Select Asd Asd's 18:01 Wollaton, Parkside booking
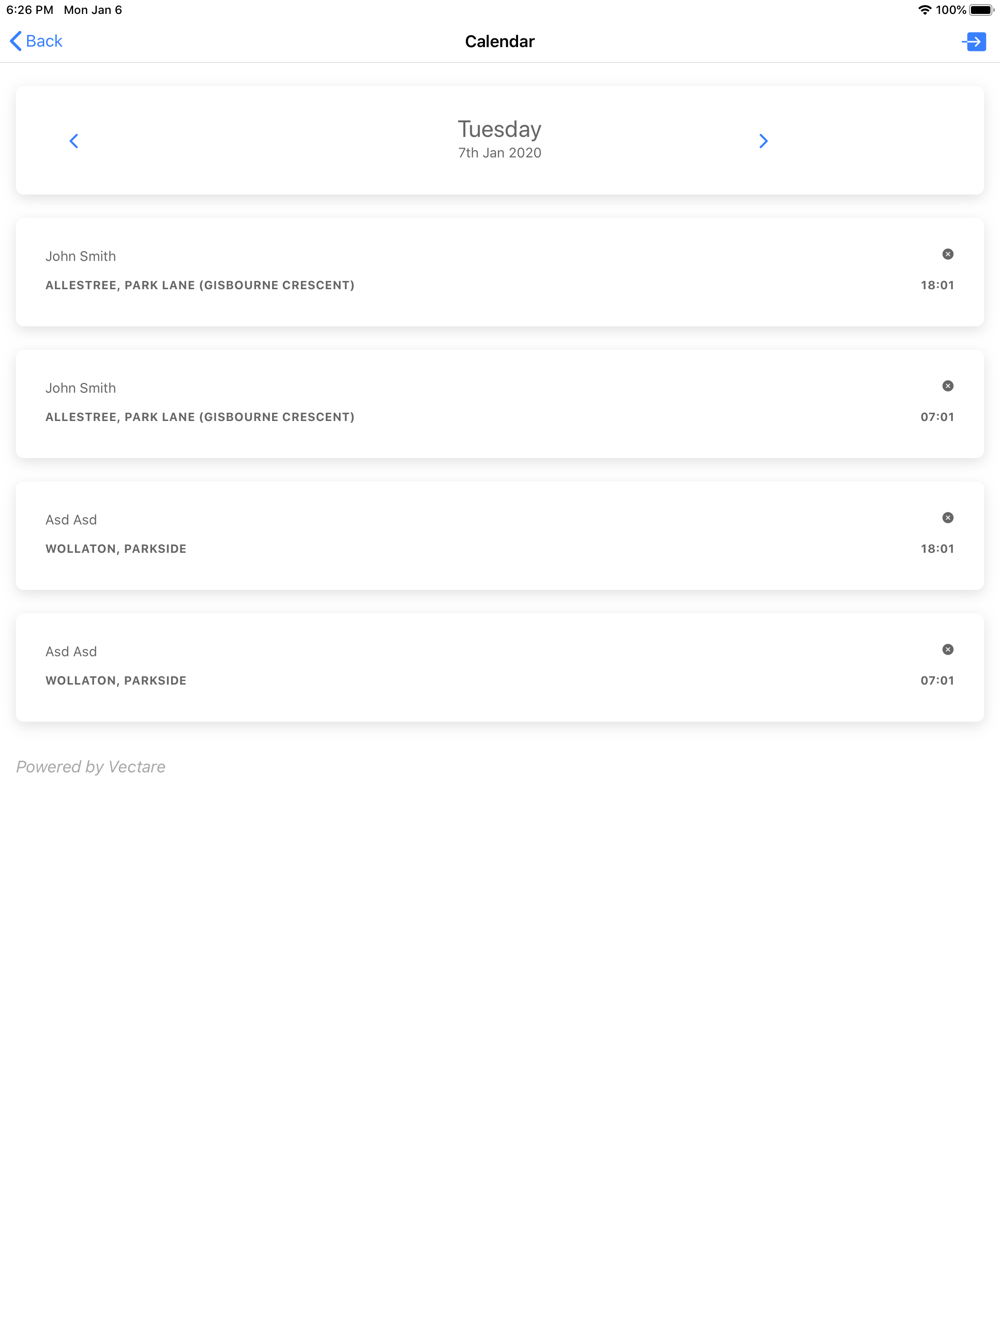Screen dimensions: 1000x1334 click(500, 536)
